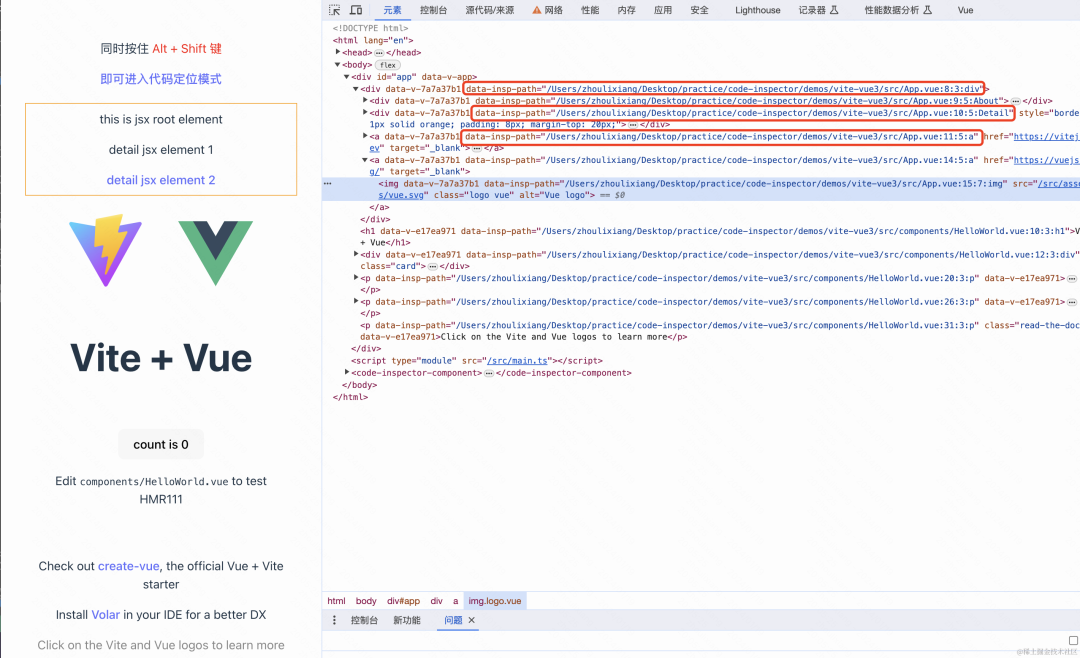Select div#app in the breadcrumb bar
This screenshot has width=1080, height=658.
403,601
